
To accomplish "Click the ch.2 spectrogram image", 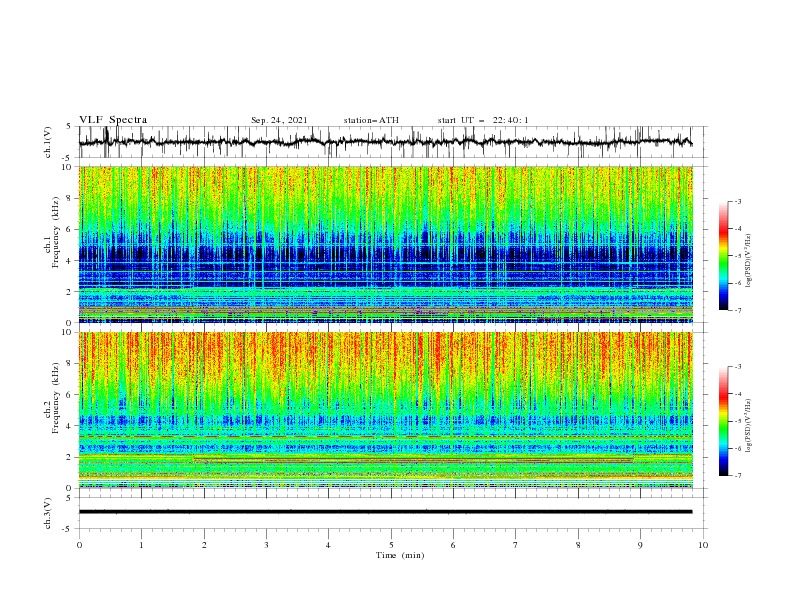I will click(385, 410).
